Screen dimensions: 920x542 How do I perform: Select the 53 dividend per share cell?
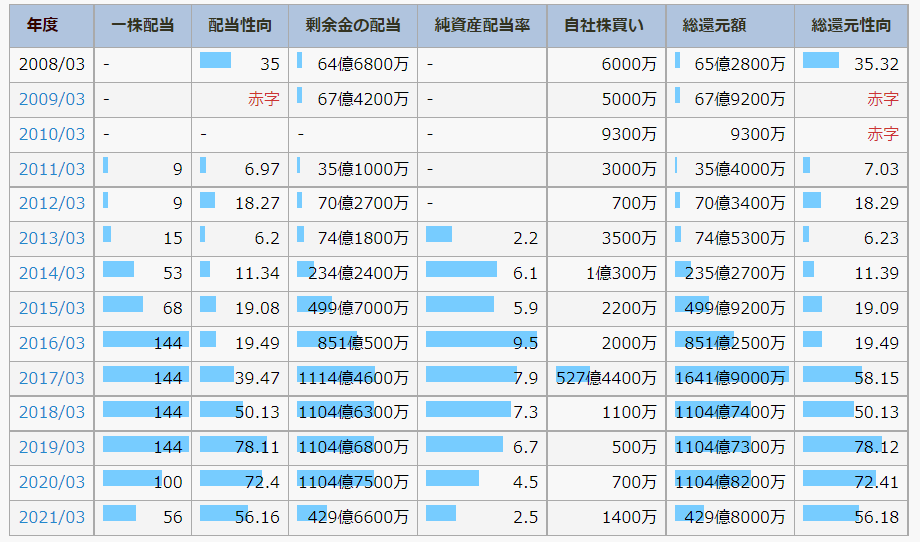click(143, 273)
